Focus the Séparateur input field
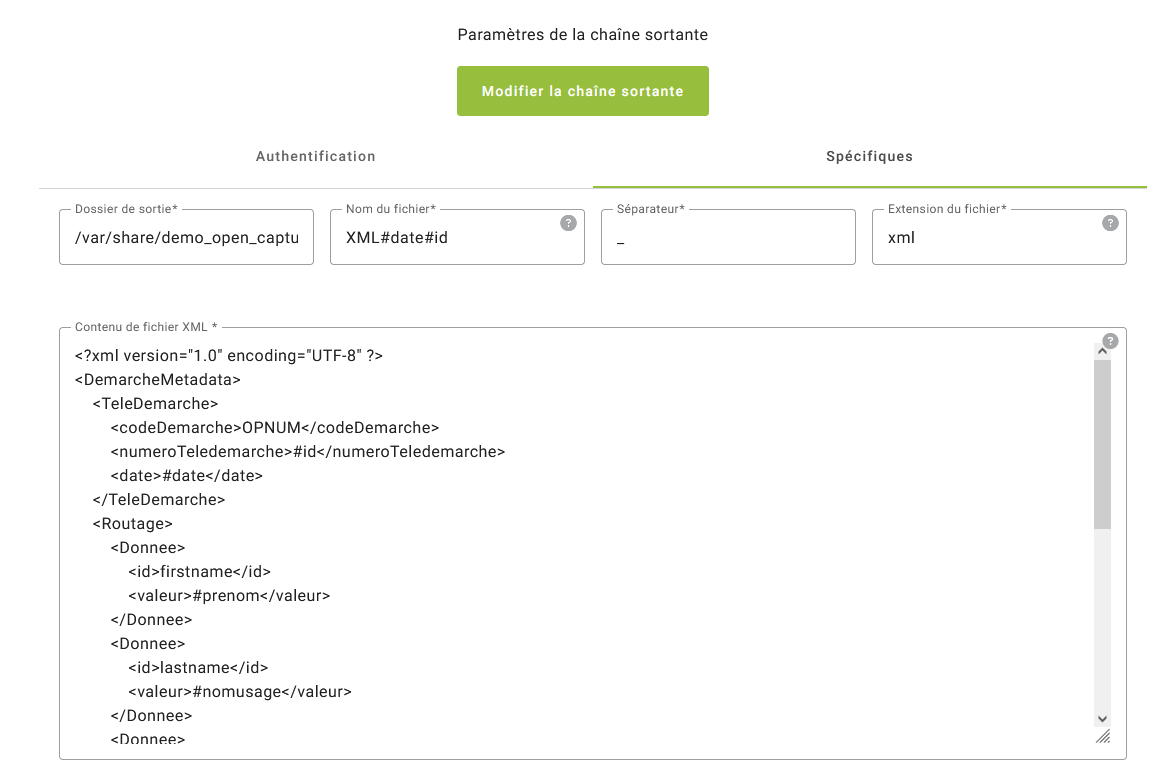1161x781 pixels. tap(727, 238)
